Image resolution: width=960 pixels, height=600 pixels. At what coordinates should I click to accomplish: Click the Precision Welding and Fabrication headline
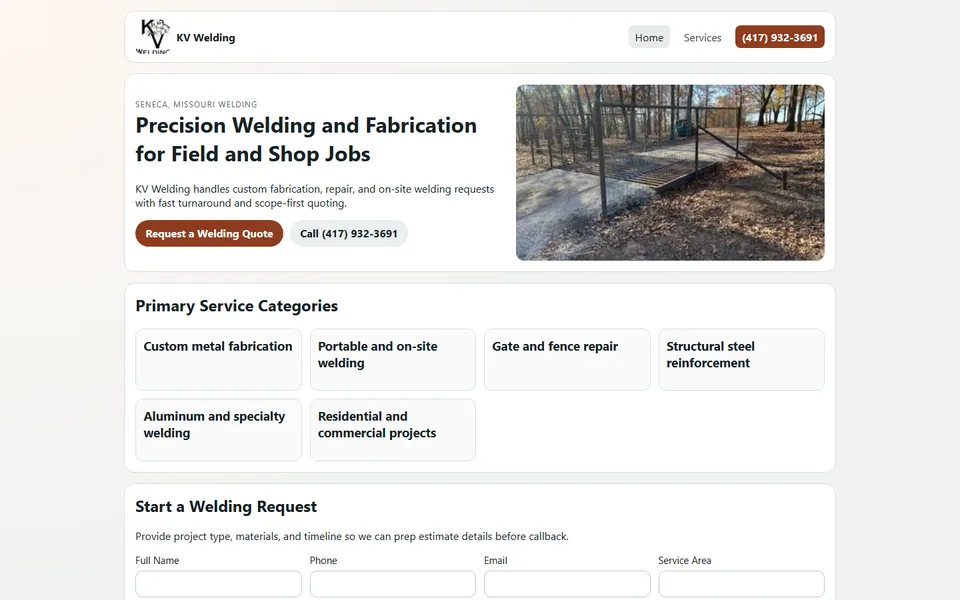306,140
